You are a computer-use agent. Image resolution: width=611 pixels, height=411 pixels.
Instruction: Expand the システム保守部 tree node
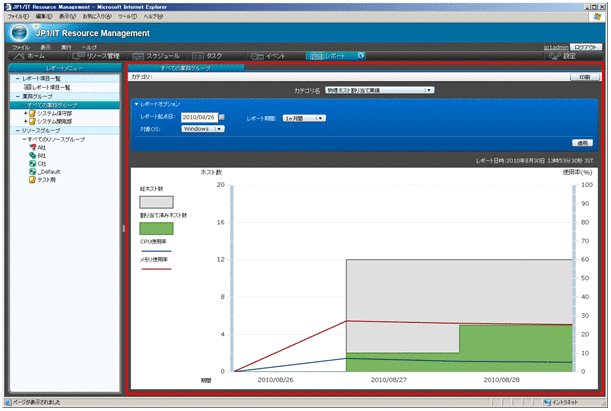point(26,113)
